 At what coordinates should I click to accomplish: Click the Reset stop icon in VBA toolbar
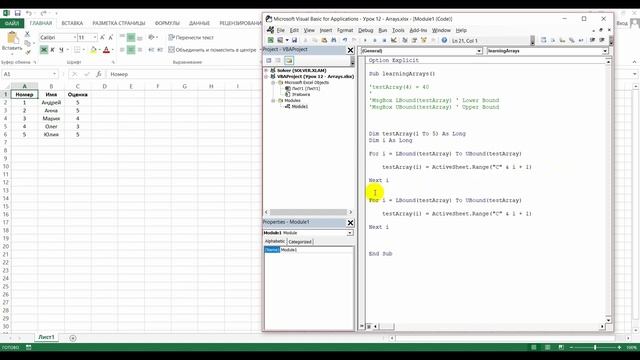[x=384, y=40]
